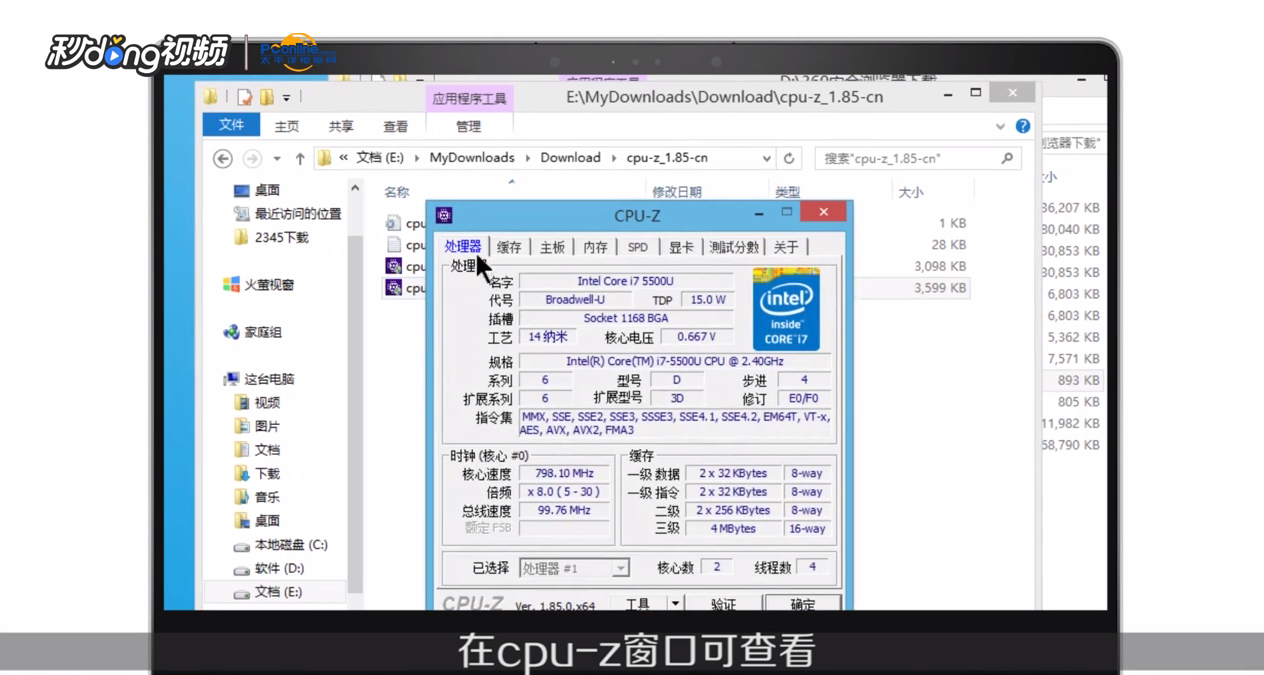The image size is (1264, 675).
Task: Click MyDownloads in the address path
Action: [471, 158]
